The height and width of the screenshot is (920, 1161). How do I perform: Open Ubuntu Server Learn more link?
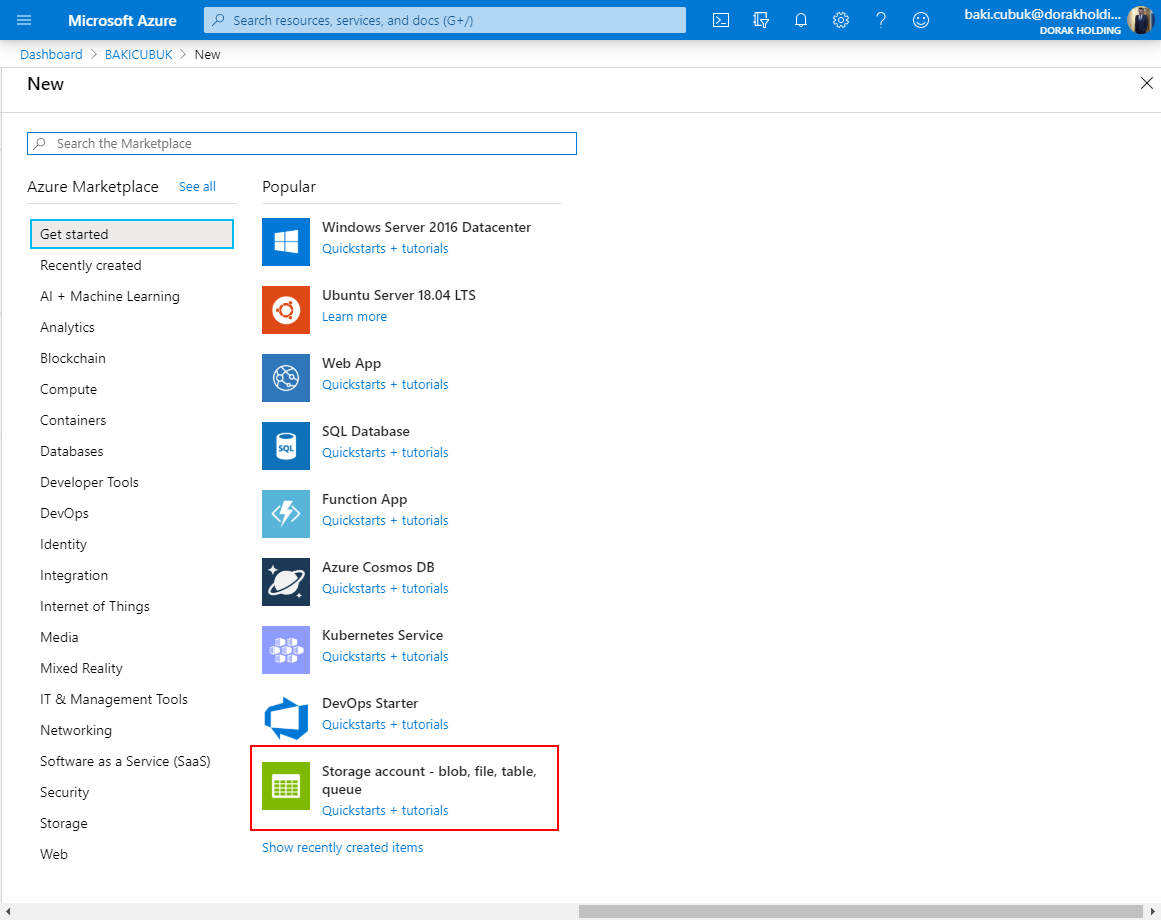[355, 317]
